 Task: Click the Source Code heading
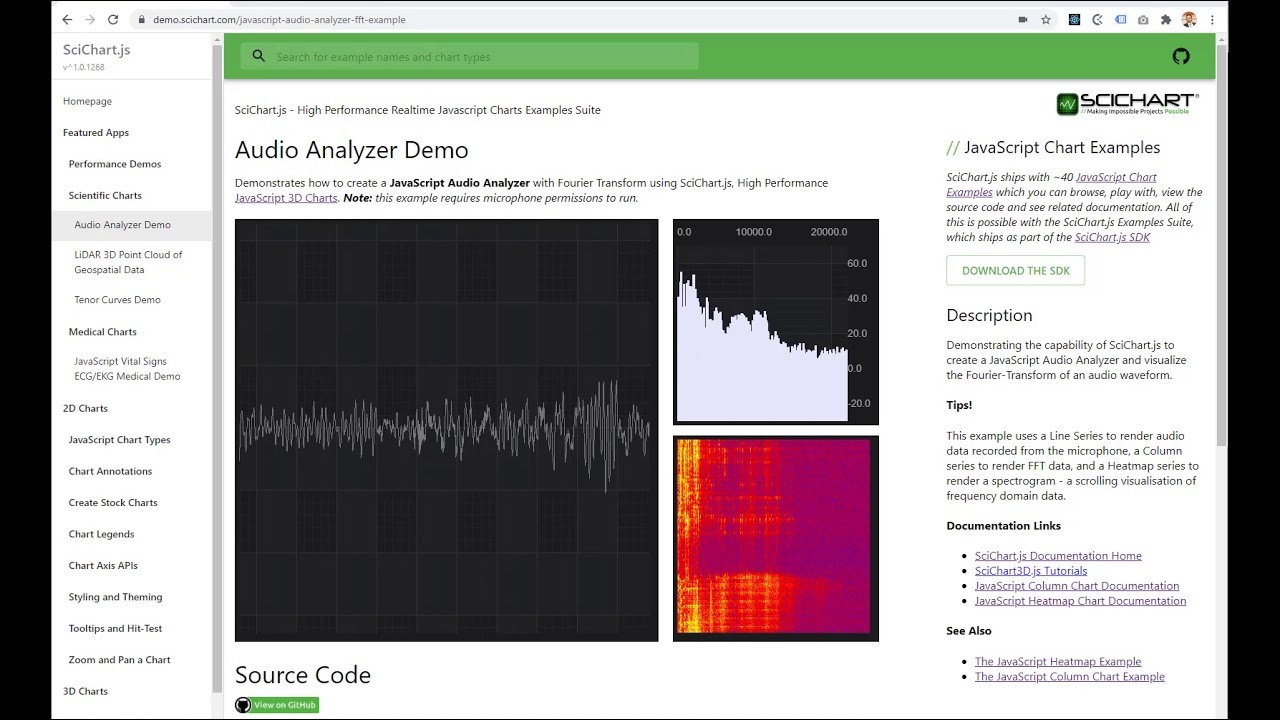pos(303,675)
